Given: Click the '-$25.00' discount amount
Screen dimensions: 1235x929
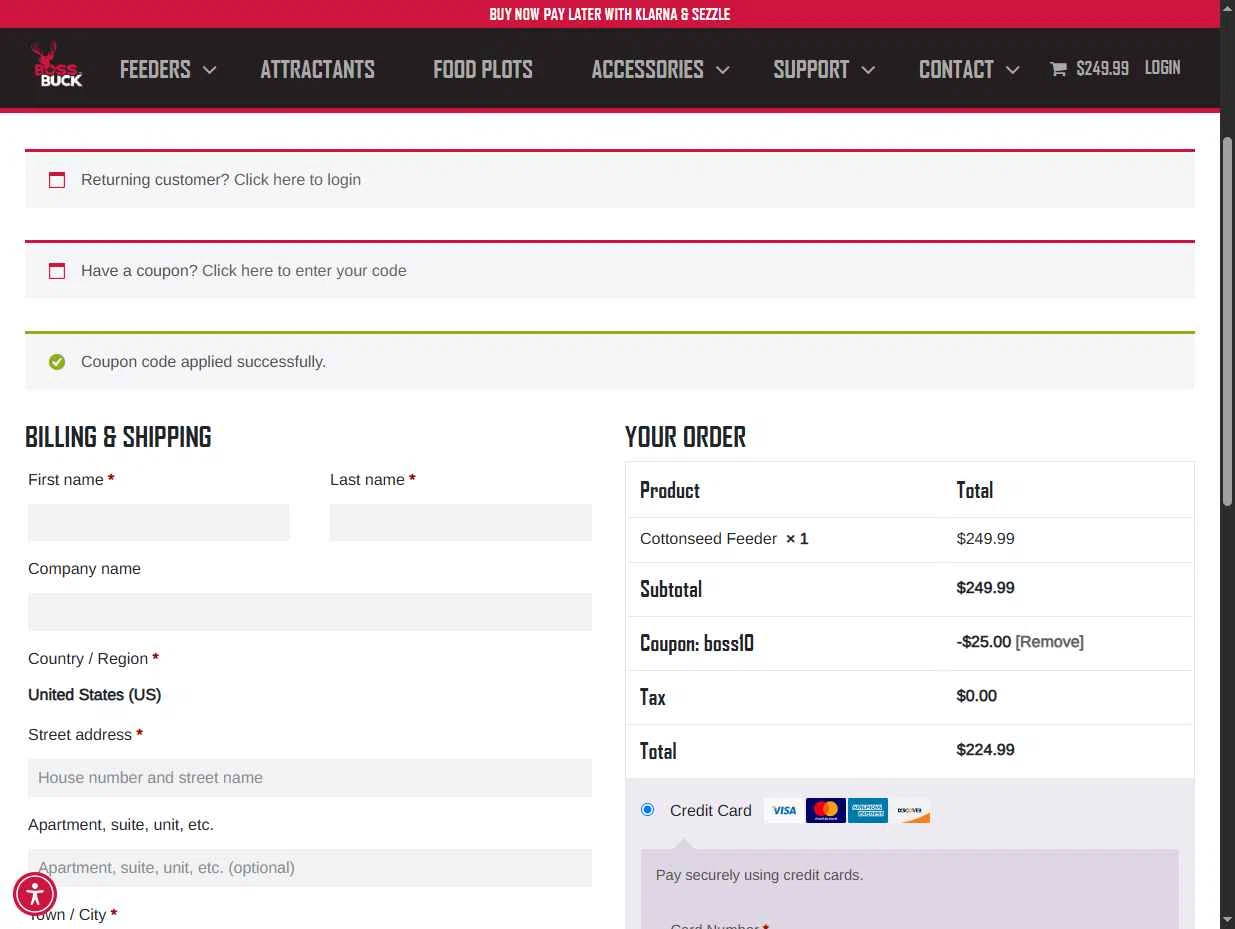Looking at the screenshot, I should point(984,642).
